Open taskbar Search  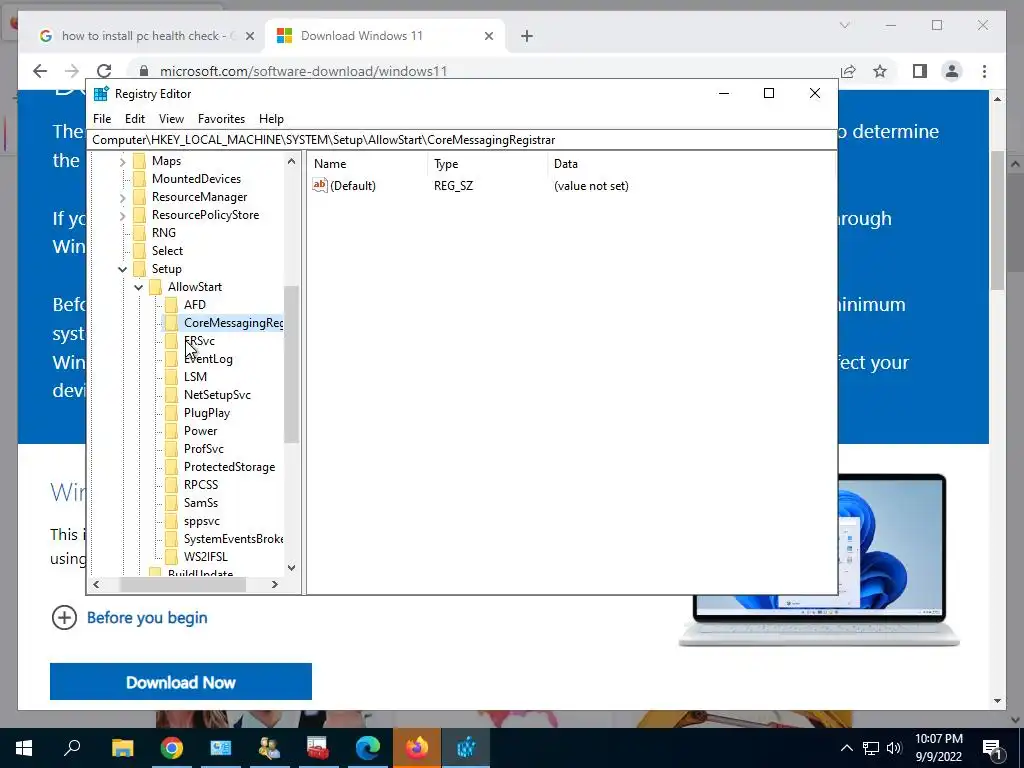(72, 748)
